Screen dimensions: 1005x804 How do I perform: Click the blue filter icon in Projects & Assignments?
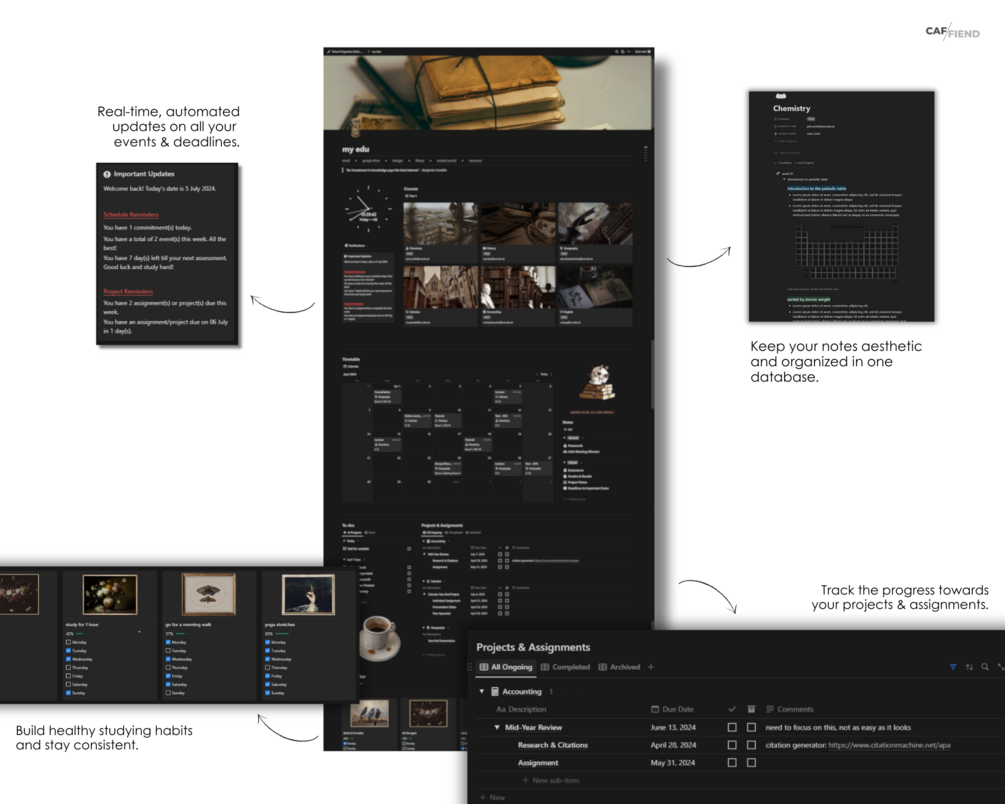(952, 667)
